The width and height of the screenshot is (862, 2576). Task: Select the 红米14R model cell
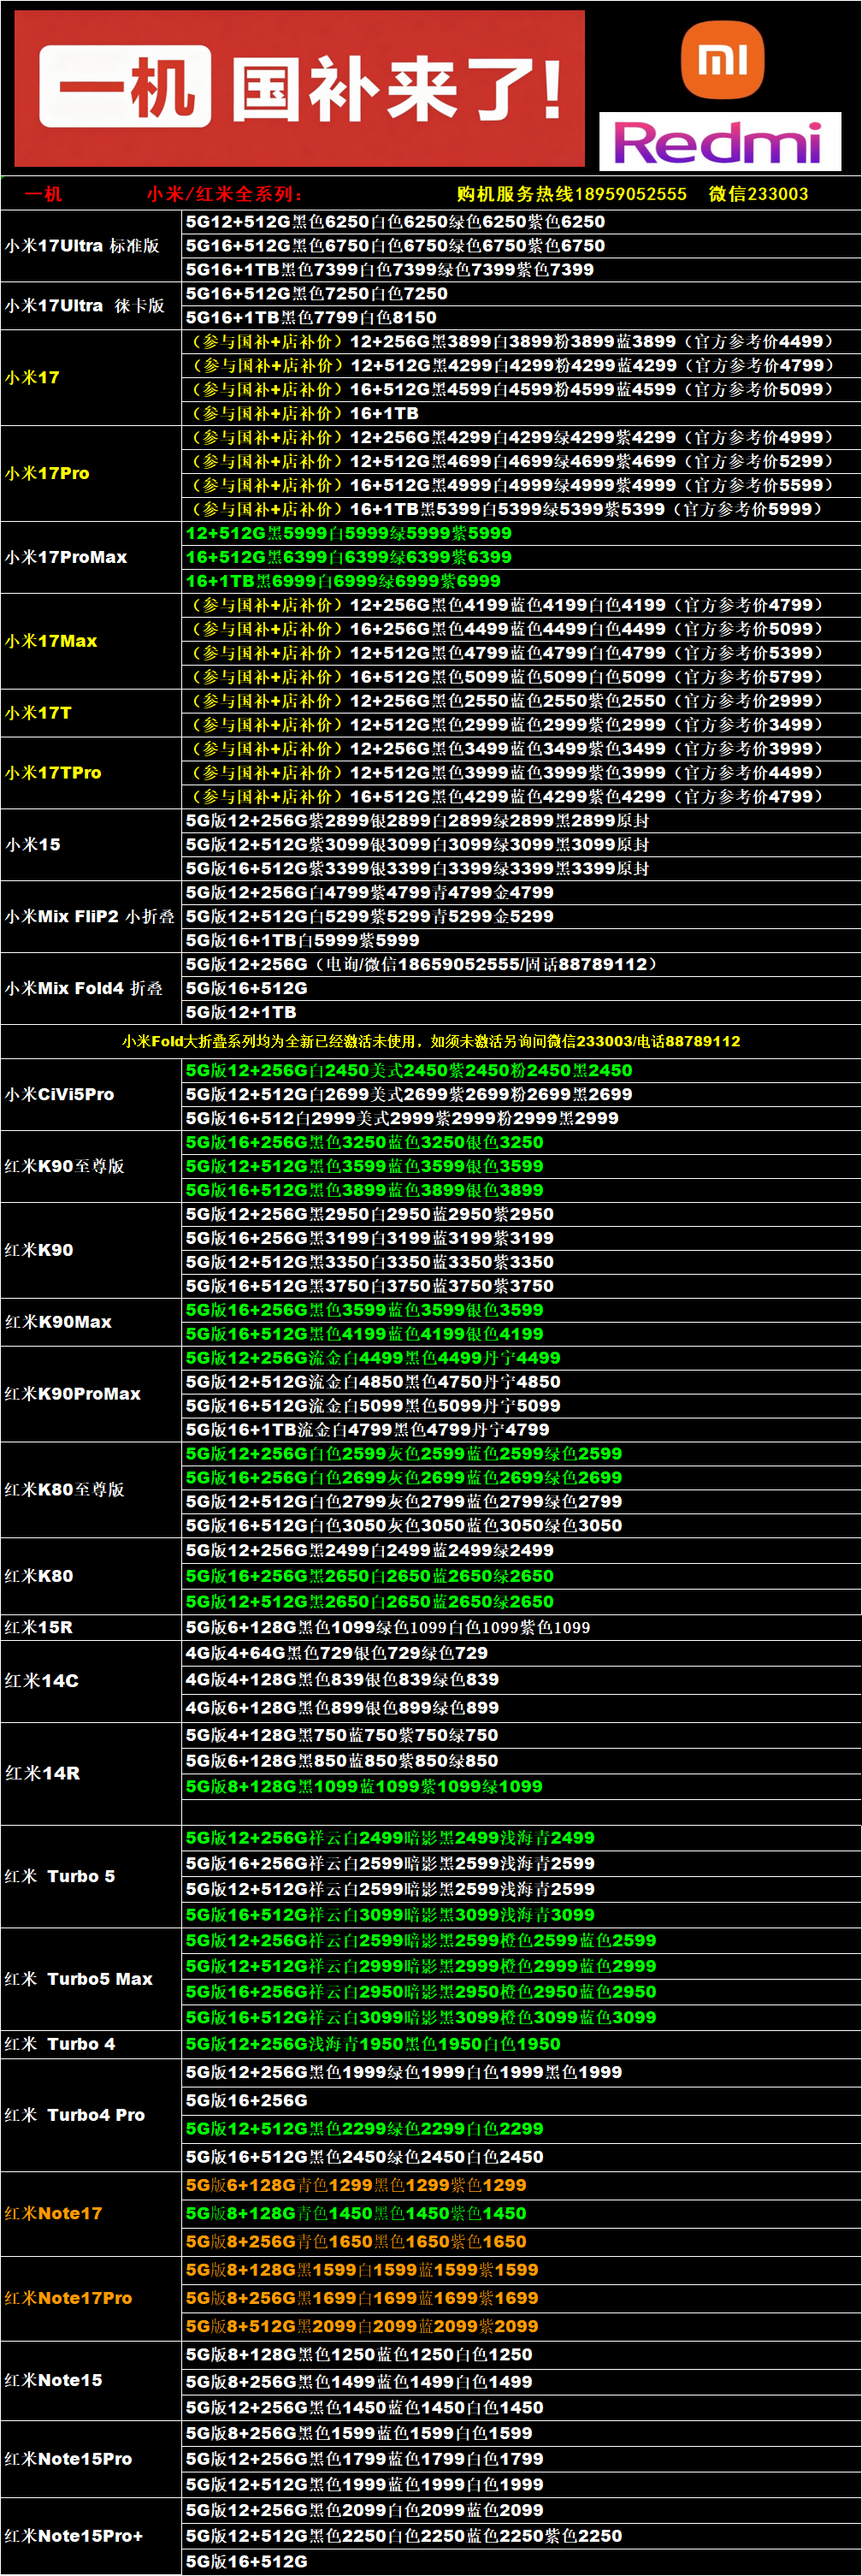91,1775
